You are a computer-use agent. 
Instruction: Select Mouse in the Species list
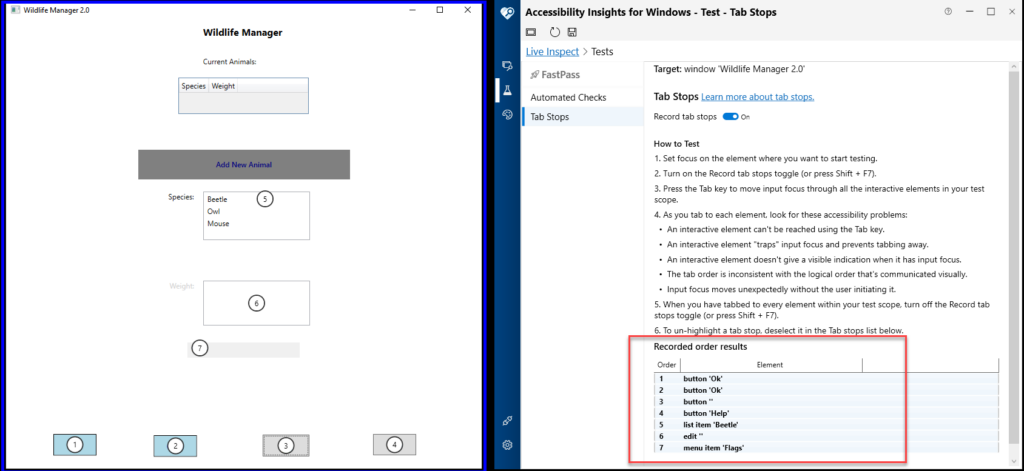coord(218,223)
